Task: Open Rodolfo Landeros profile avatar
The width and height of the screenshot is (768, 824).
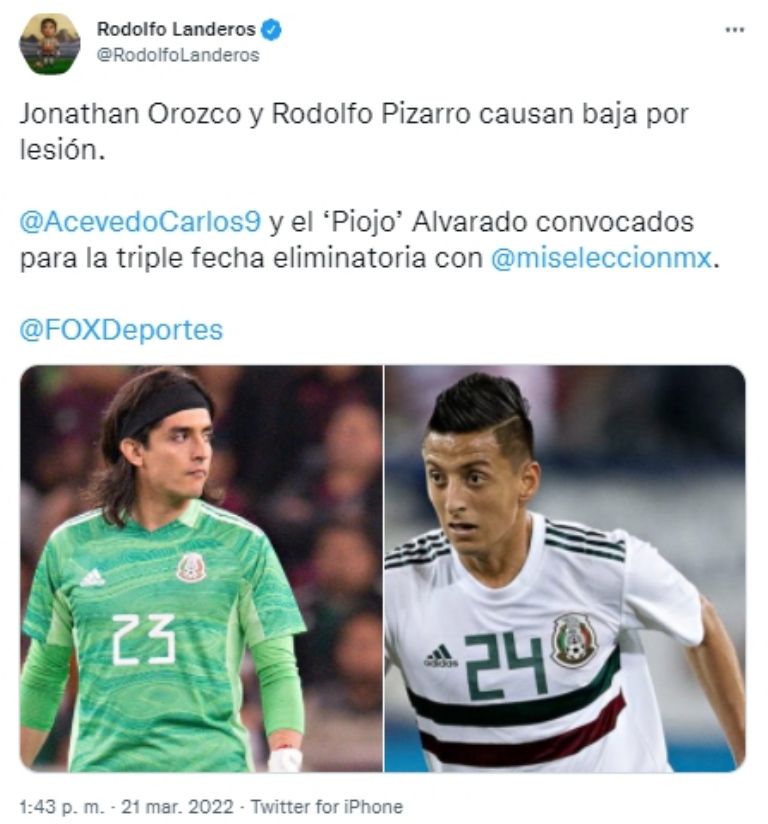Action: point(49,44)
